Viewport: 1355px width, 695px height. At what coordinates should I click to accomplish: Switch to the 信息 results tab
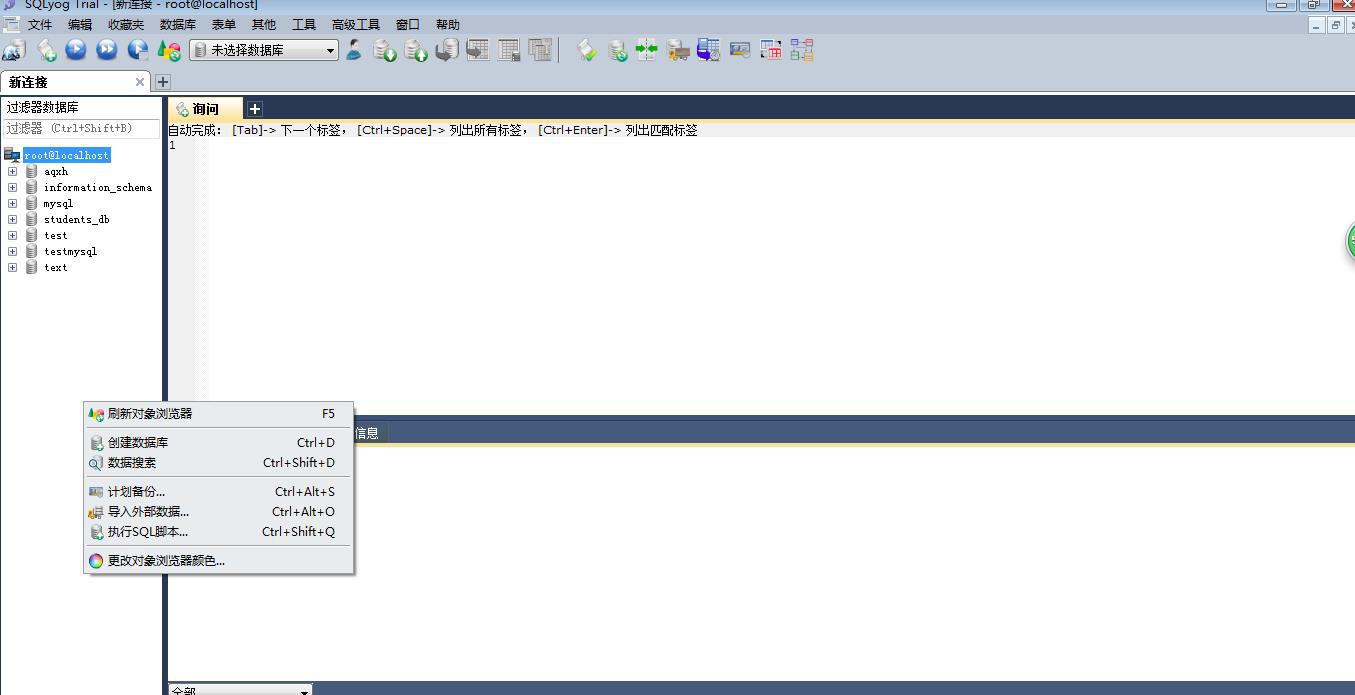coord(367,433)
